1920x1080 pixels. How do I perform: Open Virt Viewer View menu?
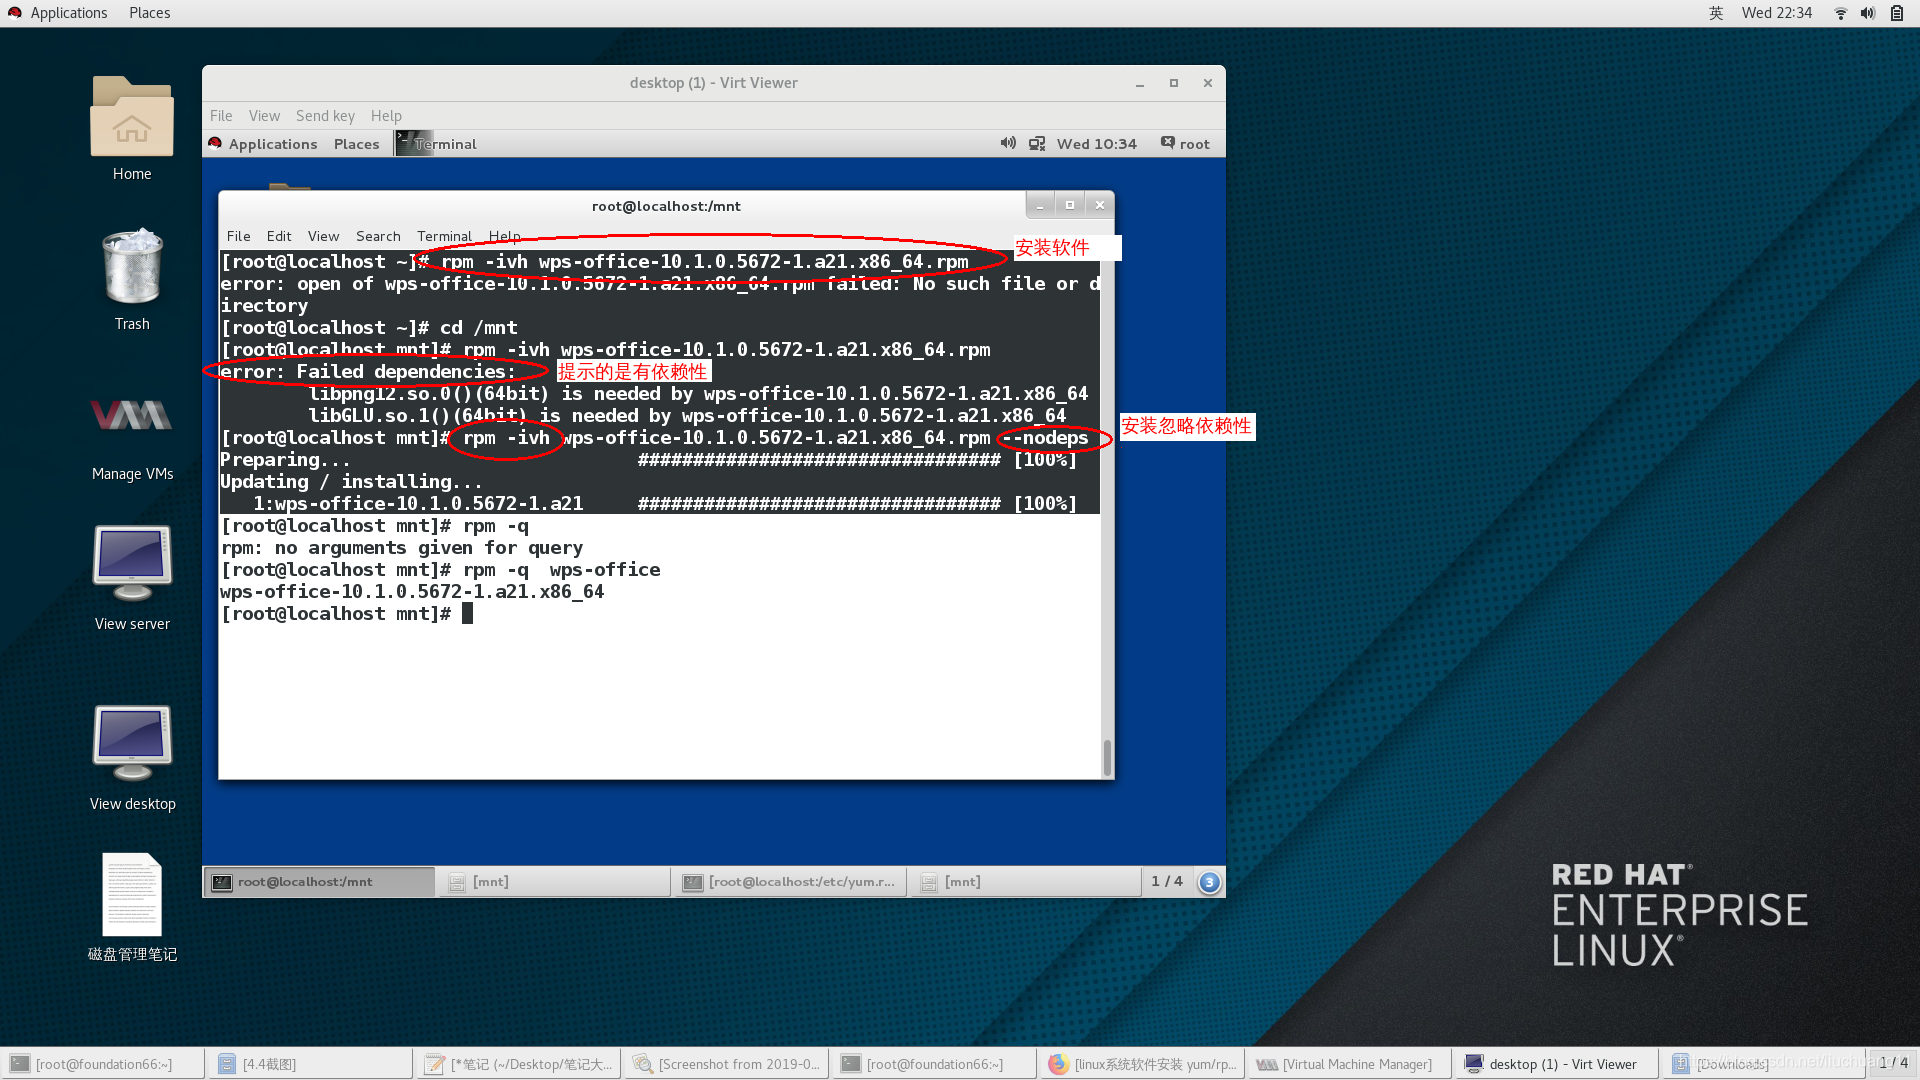(264, 116)
